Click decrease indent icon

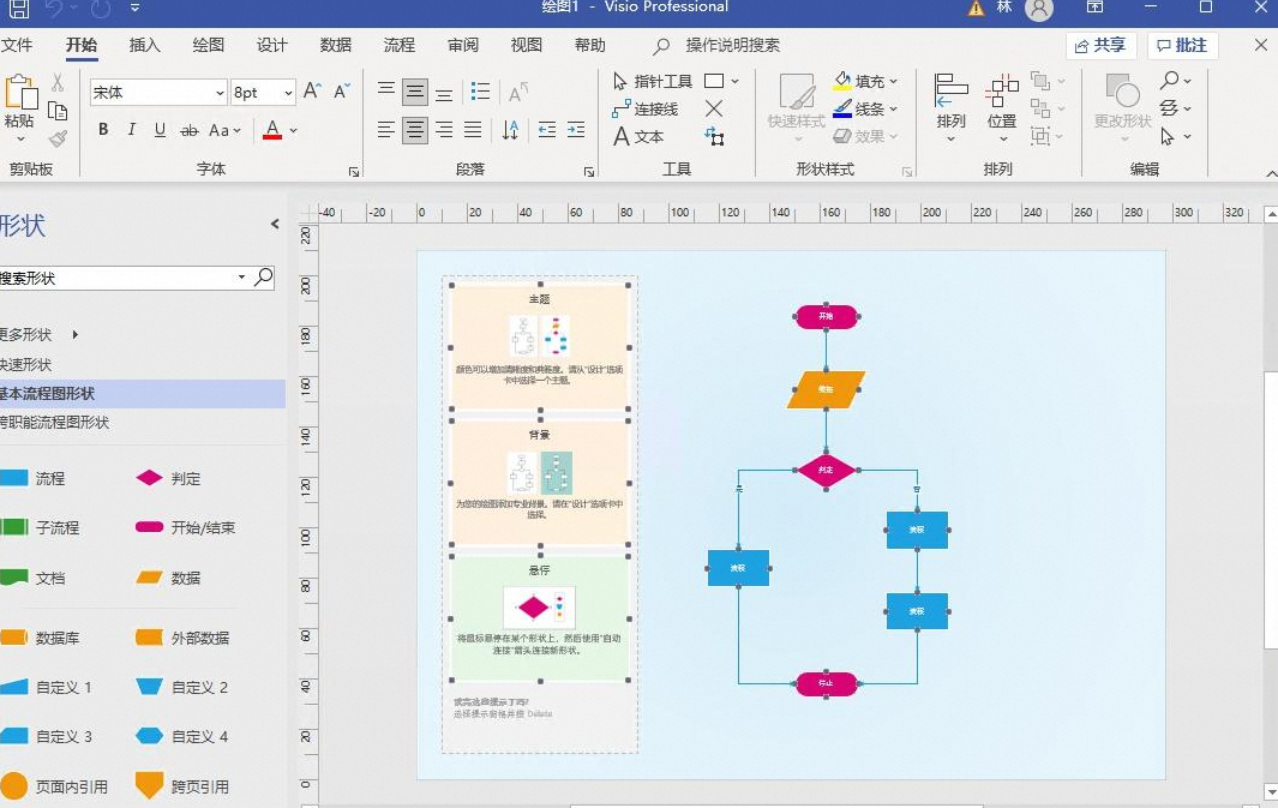pos(546,130)
